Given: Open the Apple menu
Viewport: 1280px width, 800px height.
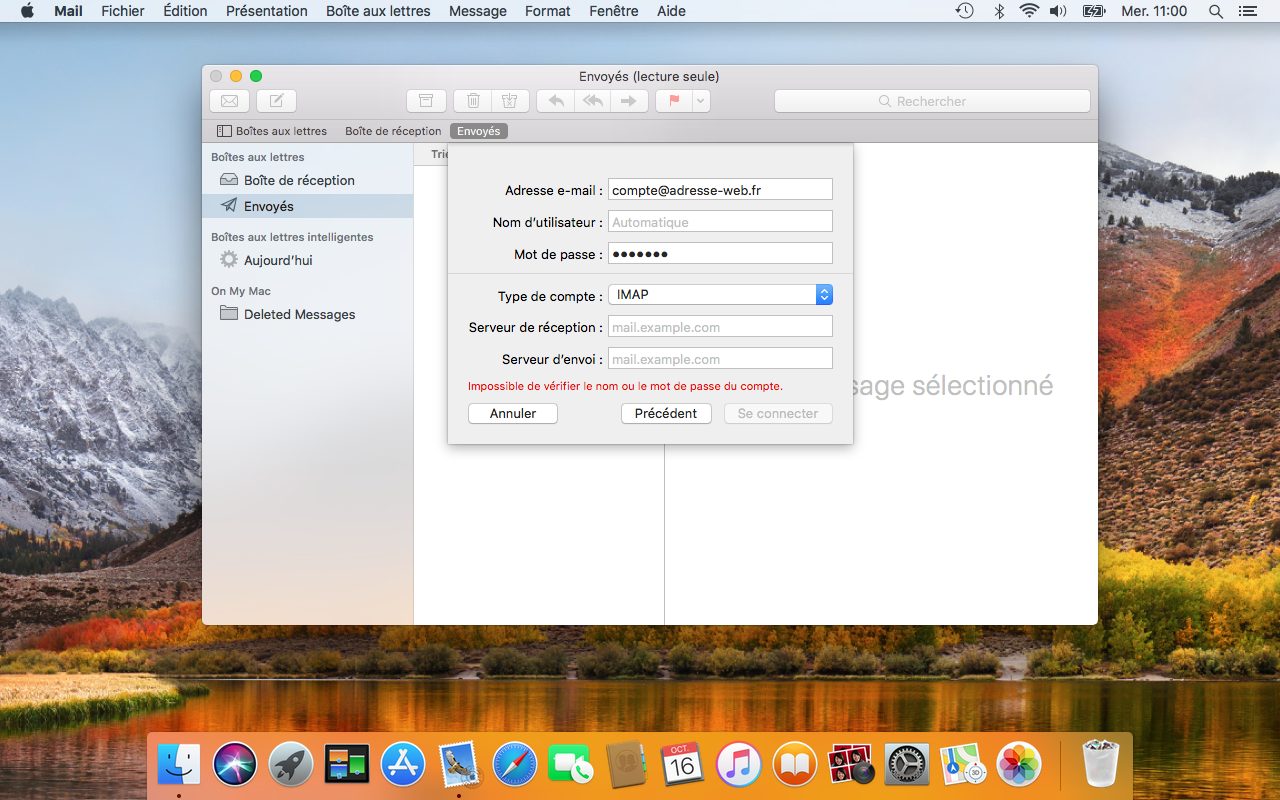Looking at the screenshot, I should tap(27, 11).
